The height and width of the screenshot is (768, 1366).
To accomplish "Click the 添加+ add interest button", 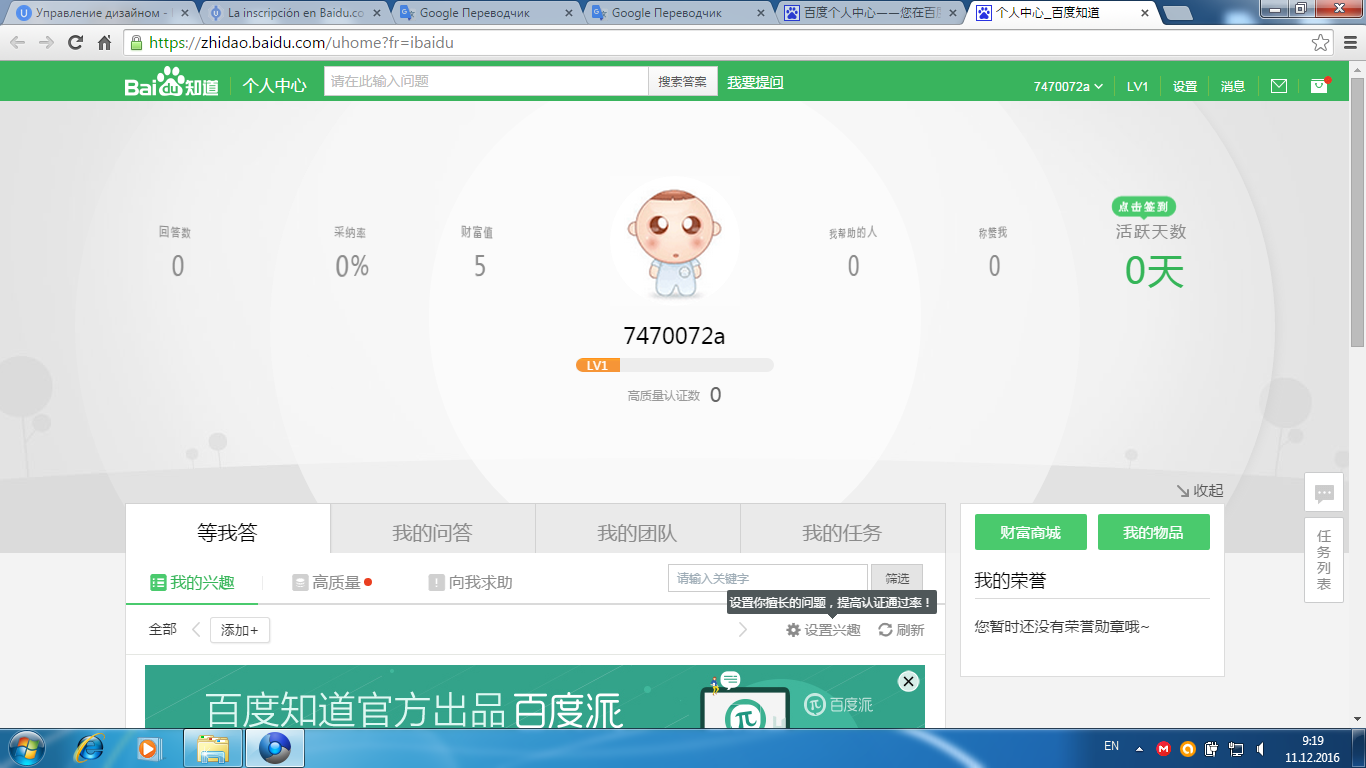I will [240, 630].
